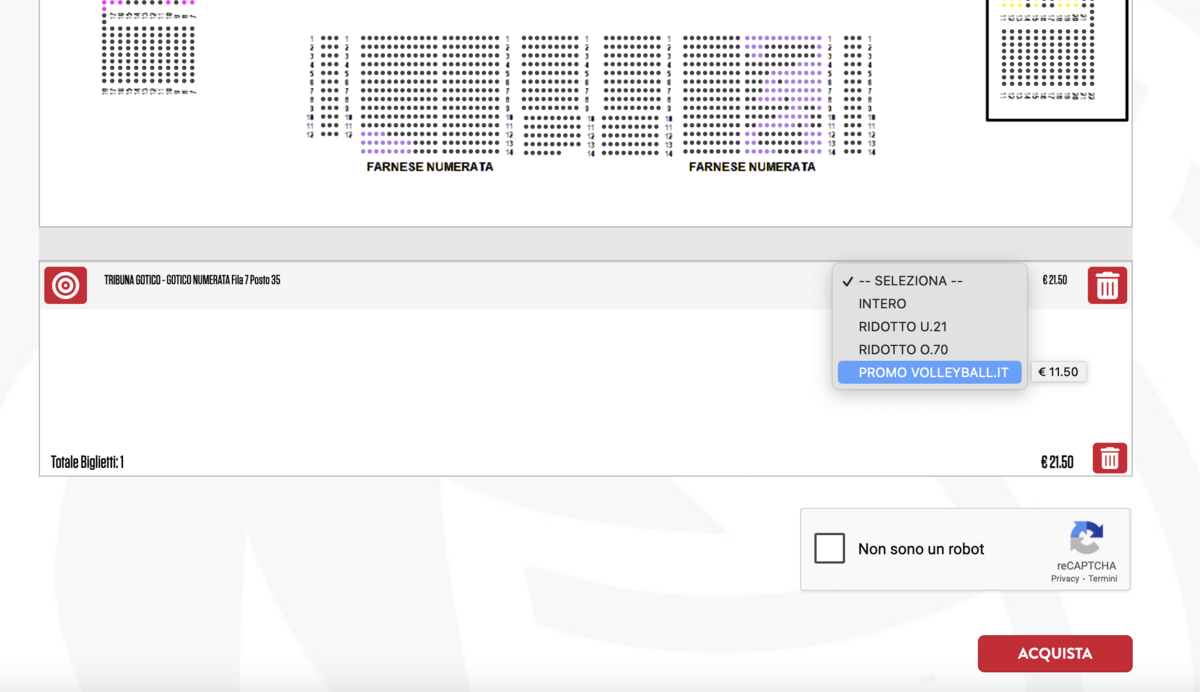
Task: Delete the Fila 7 Posto 35 ticket
Action: click(1107, 286)
